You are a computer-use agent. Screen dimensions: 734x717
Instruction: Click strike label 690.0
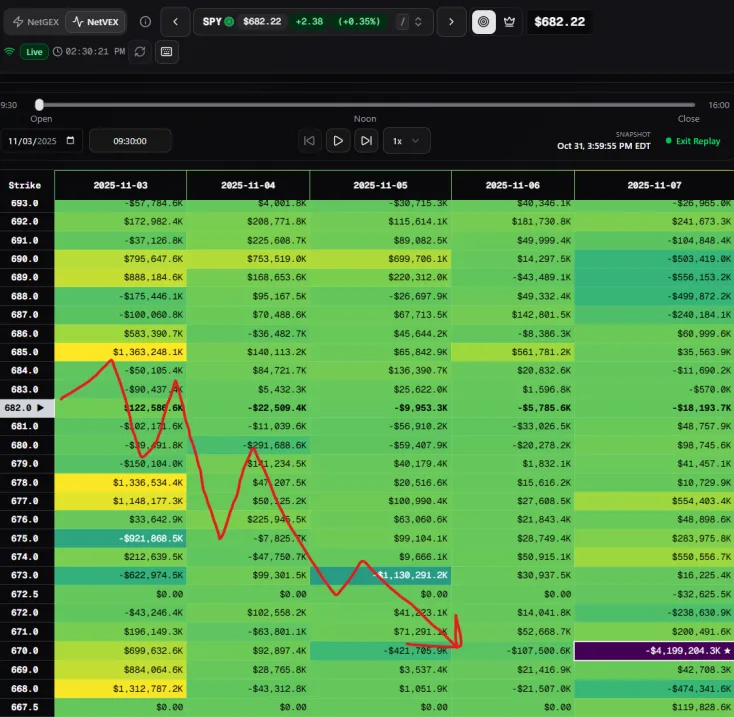tap(24, 259)
